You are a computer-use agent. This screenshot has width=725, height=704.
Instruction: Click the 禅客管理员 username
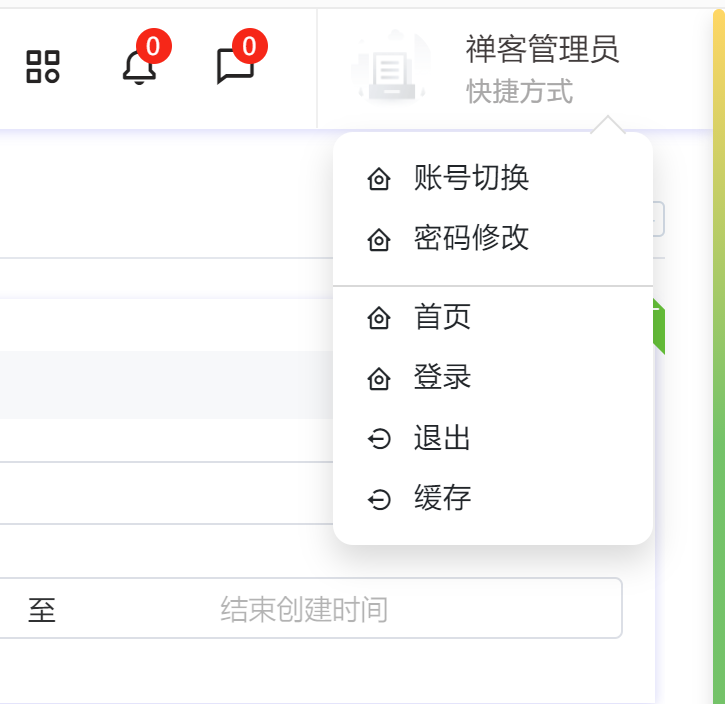[542, 49]
